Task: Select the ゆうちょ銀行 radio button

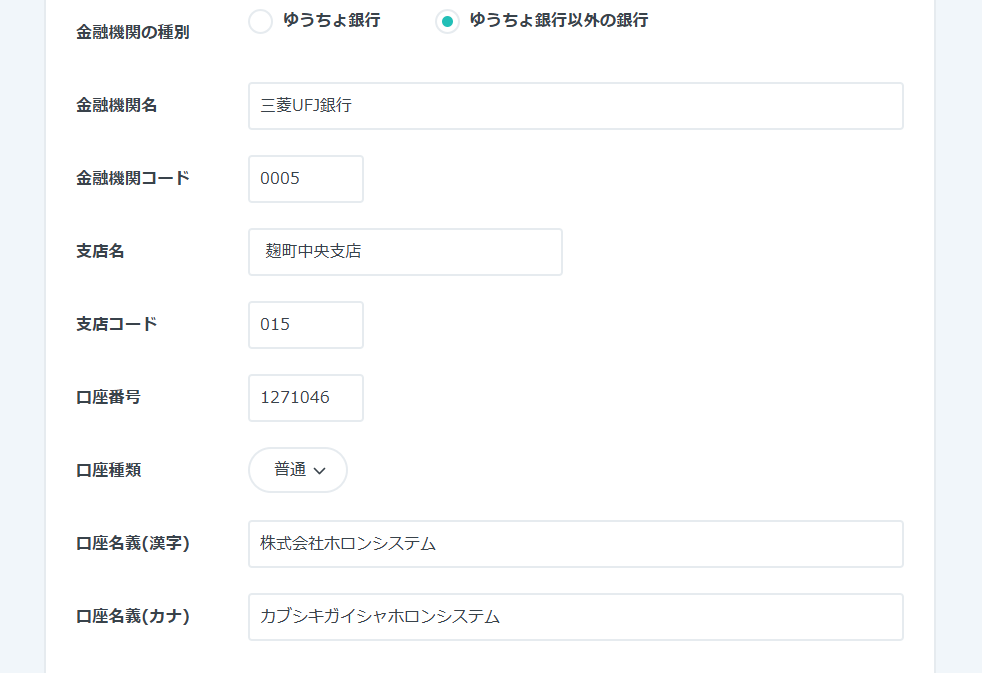Action: 260,21
